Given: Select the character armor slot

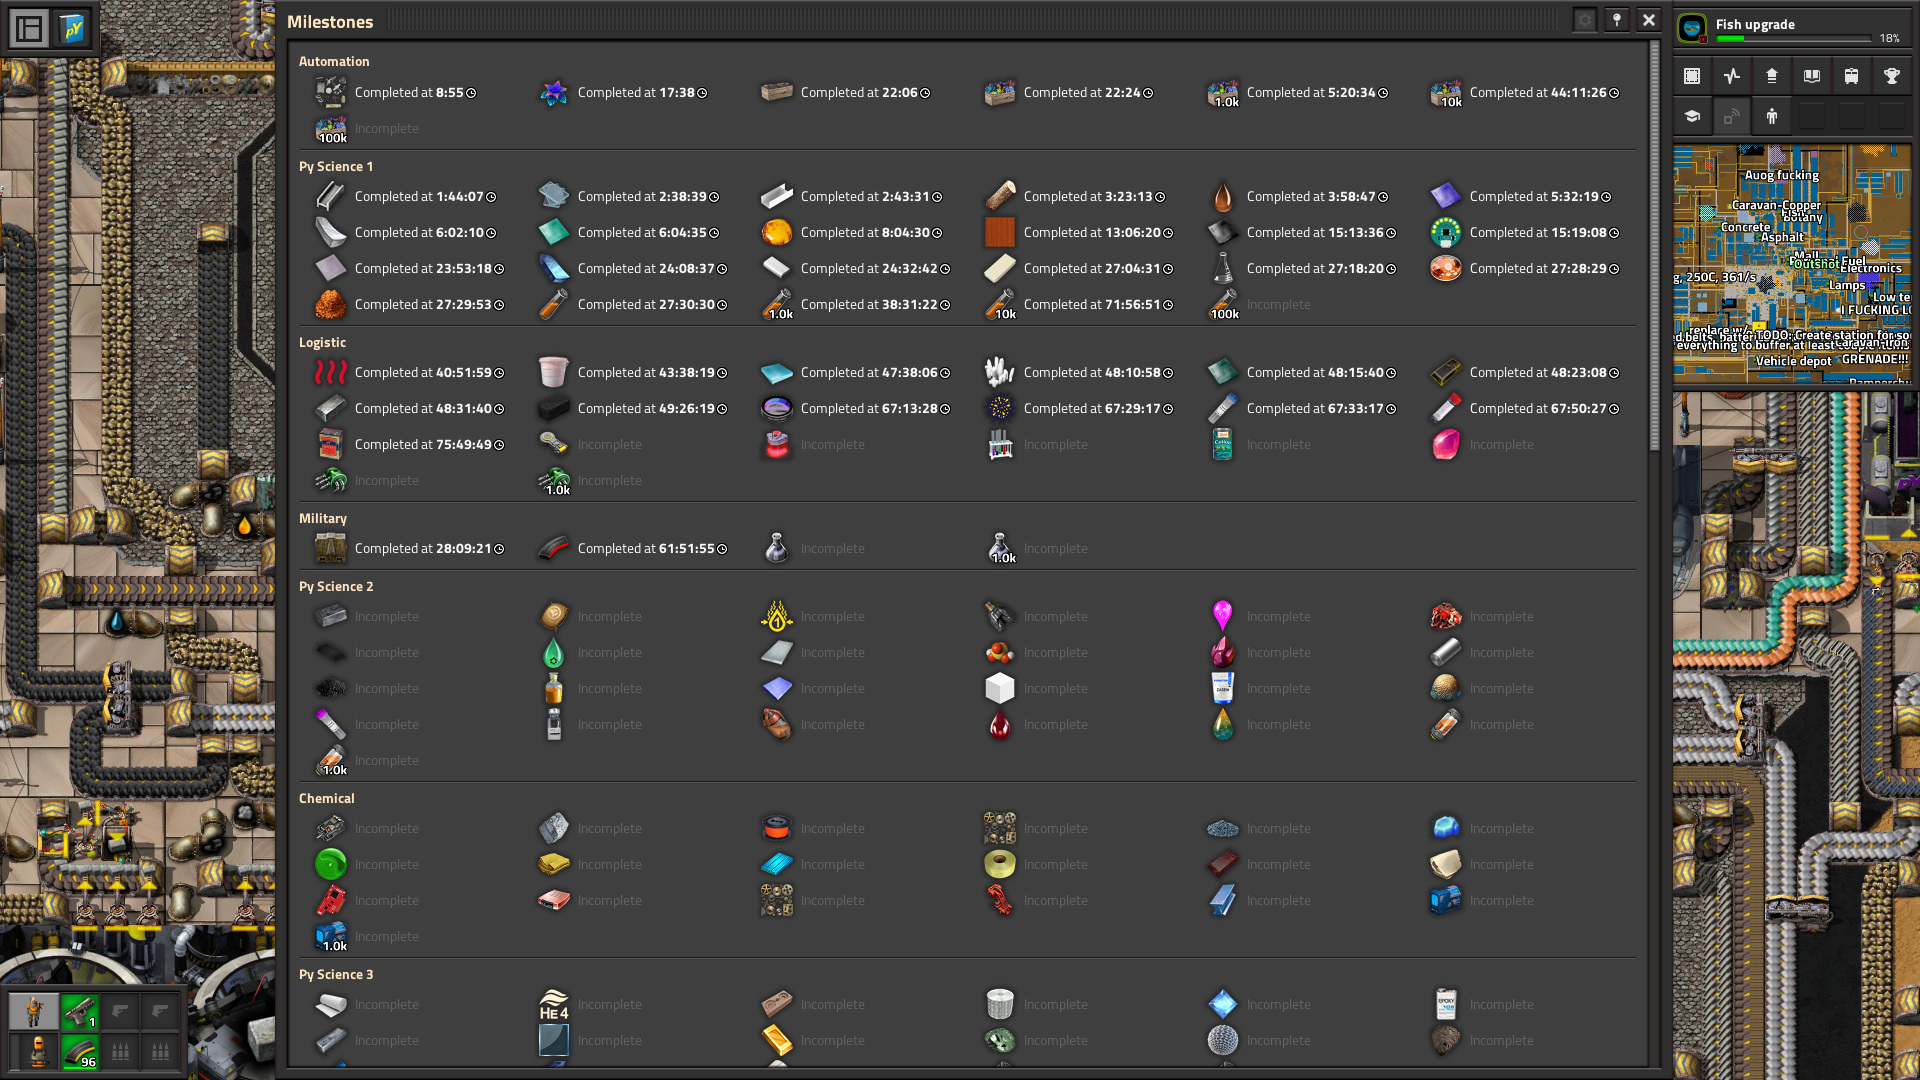Looking at the screenshot, I should click(34, 1012).
